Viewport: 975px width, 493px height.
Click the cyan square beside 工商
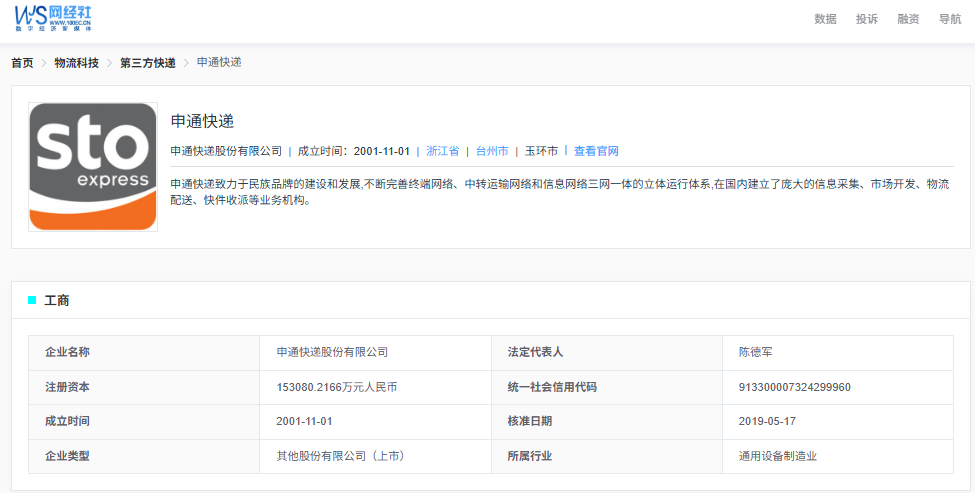click(x=32, y=301)
